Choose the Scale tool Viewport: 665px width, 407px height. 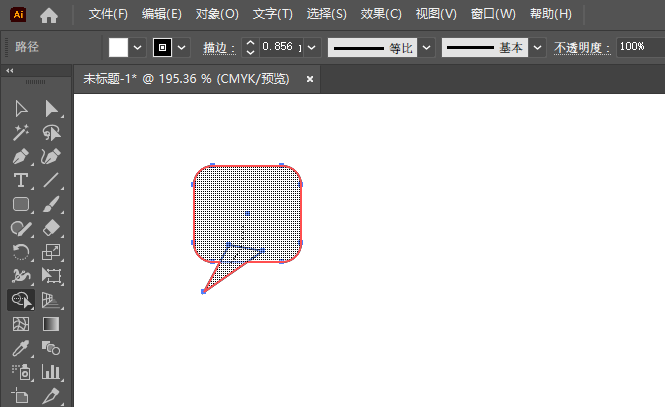point(51,252)
